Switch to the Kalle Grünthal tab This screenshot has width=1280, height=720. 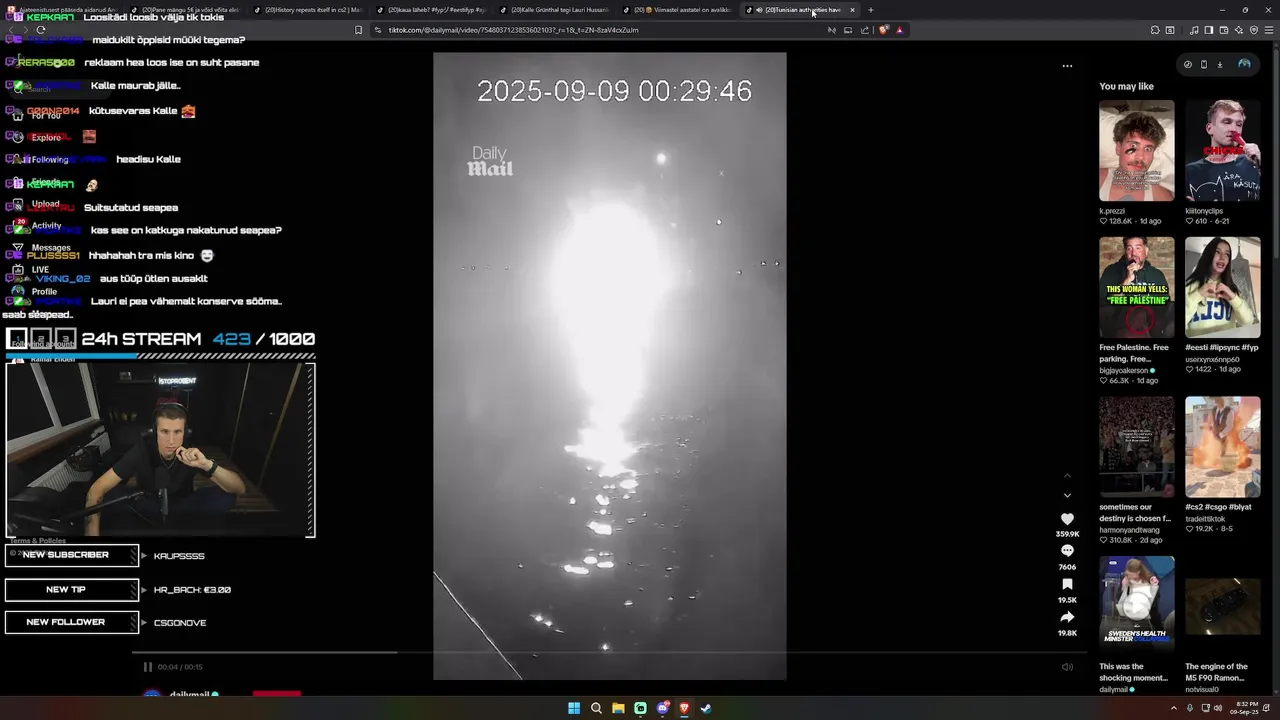click(554, 10)
